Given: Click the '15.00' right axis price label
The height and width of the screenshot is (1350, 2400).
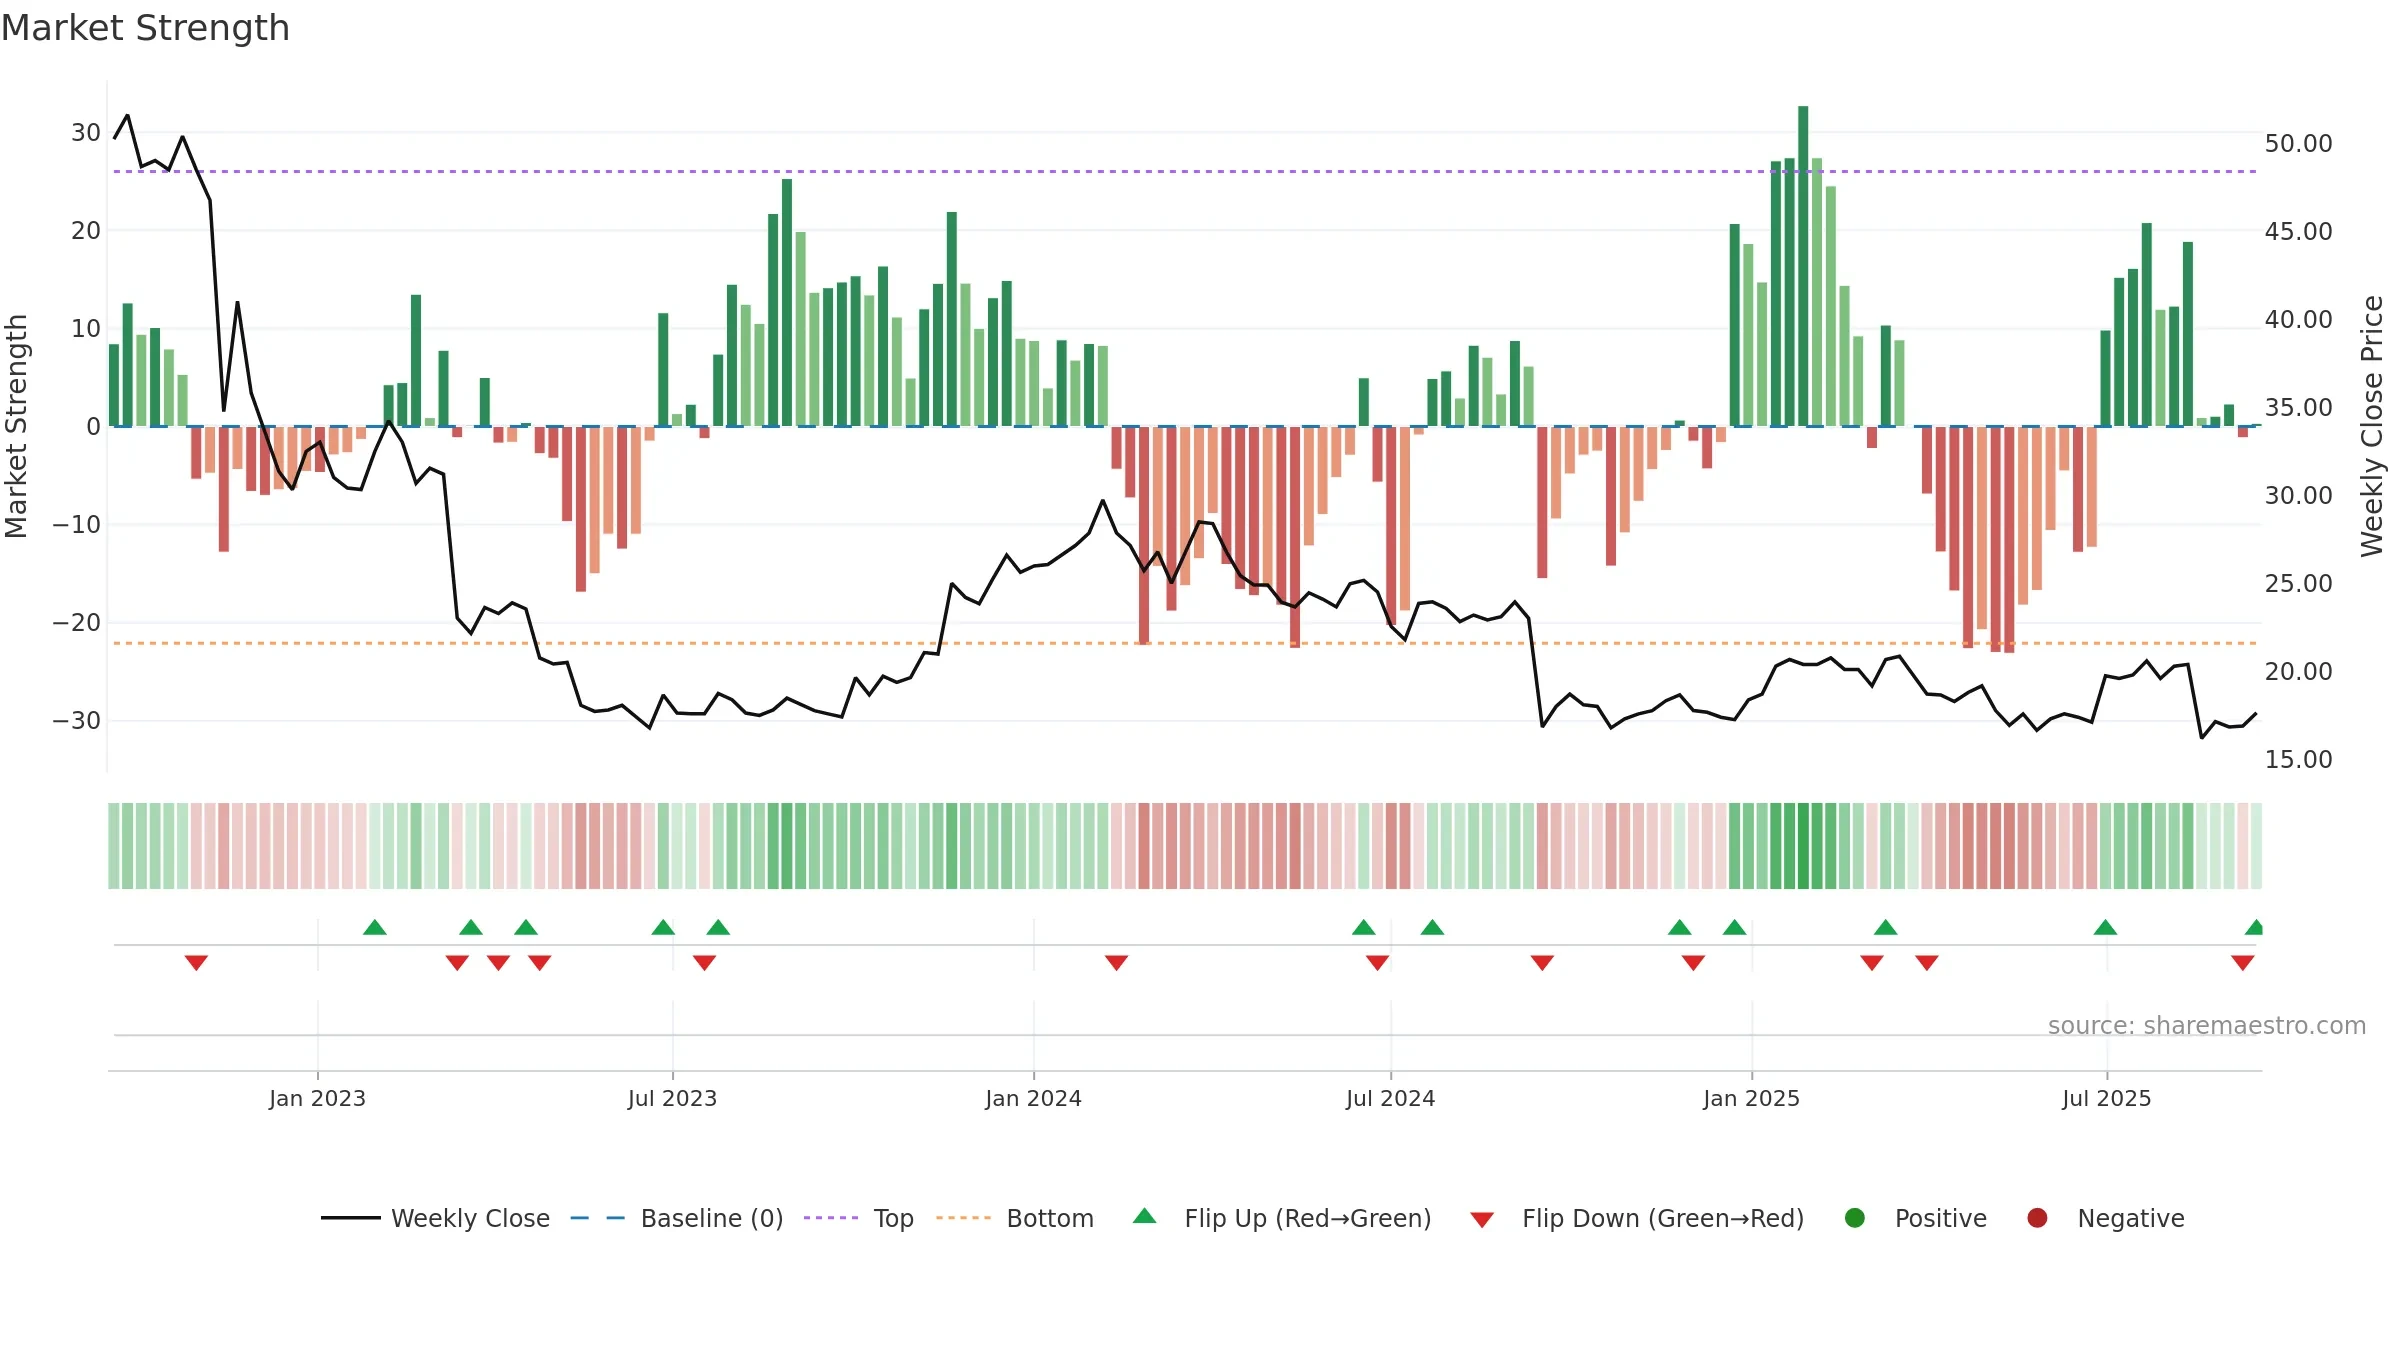Looking at the screenshot, I should 2298,759.
